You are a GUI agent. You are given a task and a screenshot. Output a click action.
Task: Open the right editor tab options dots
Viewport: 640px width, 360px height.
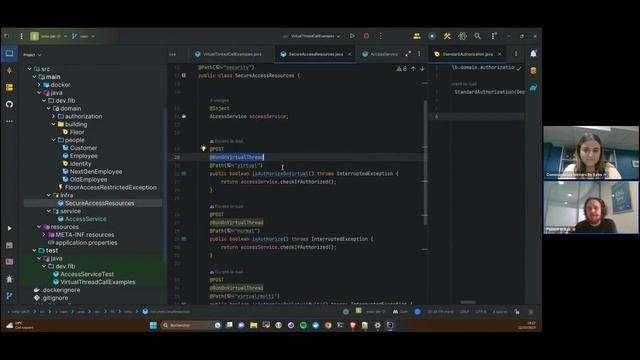[x=516, y=54]
